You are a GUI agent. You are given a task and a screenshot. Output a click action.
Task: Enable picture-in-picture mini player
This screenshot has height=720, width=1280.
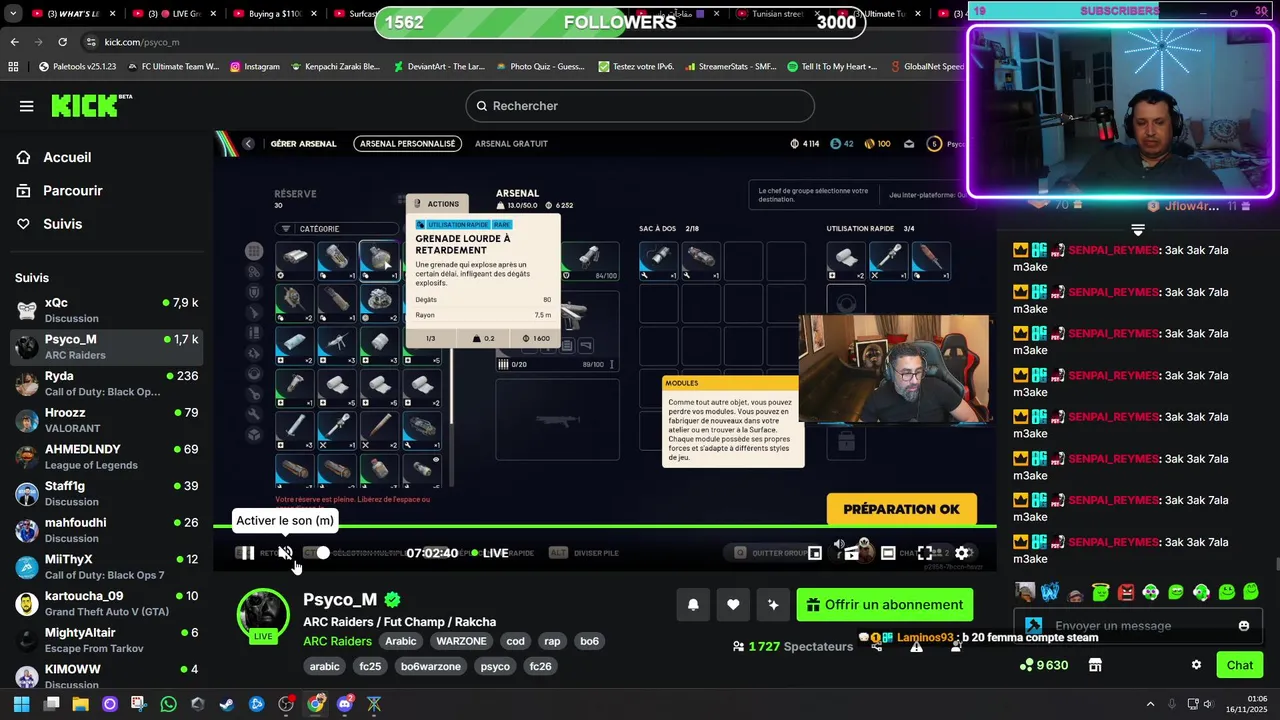[x=815, y=553]
